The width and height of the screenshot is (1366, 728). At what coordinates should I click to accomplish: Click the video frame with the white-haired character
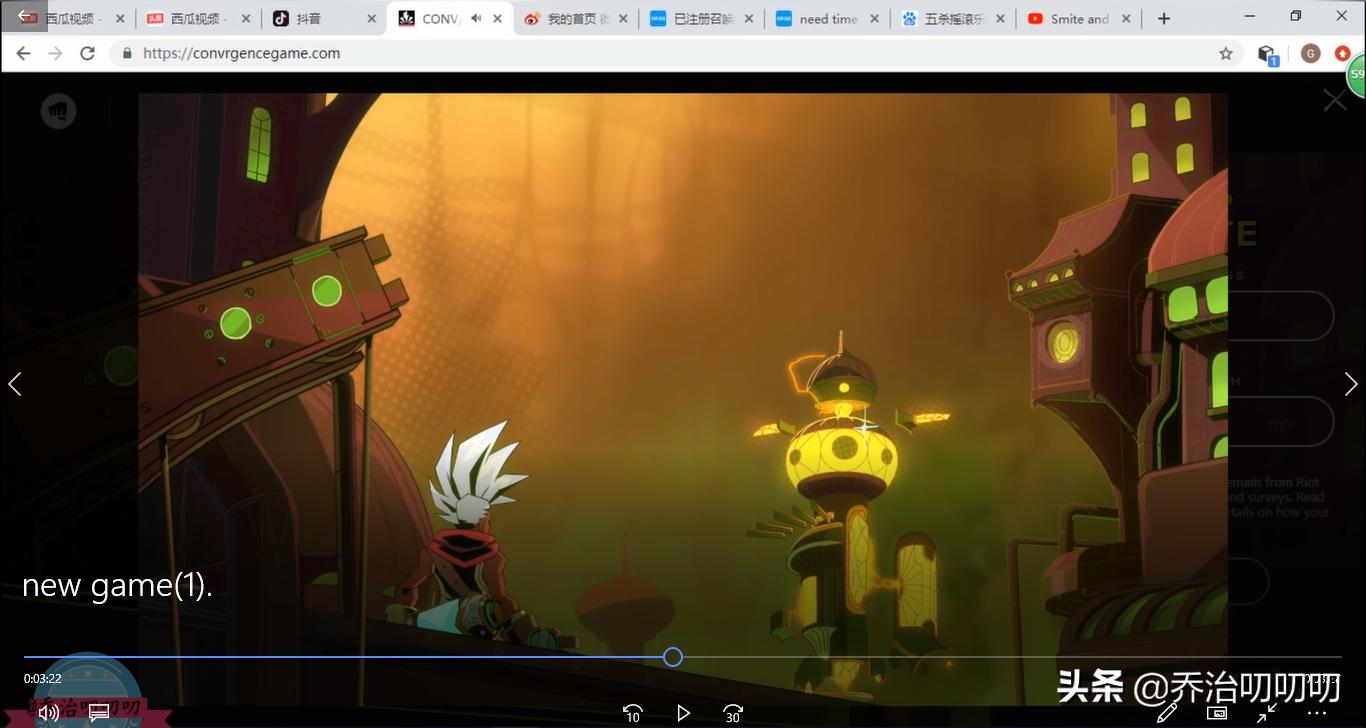[683, 398]
